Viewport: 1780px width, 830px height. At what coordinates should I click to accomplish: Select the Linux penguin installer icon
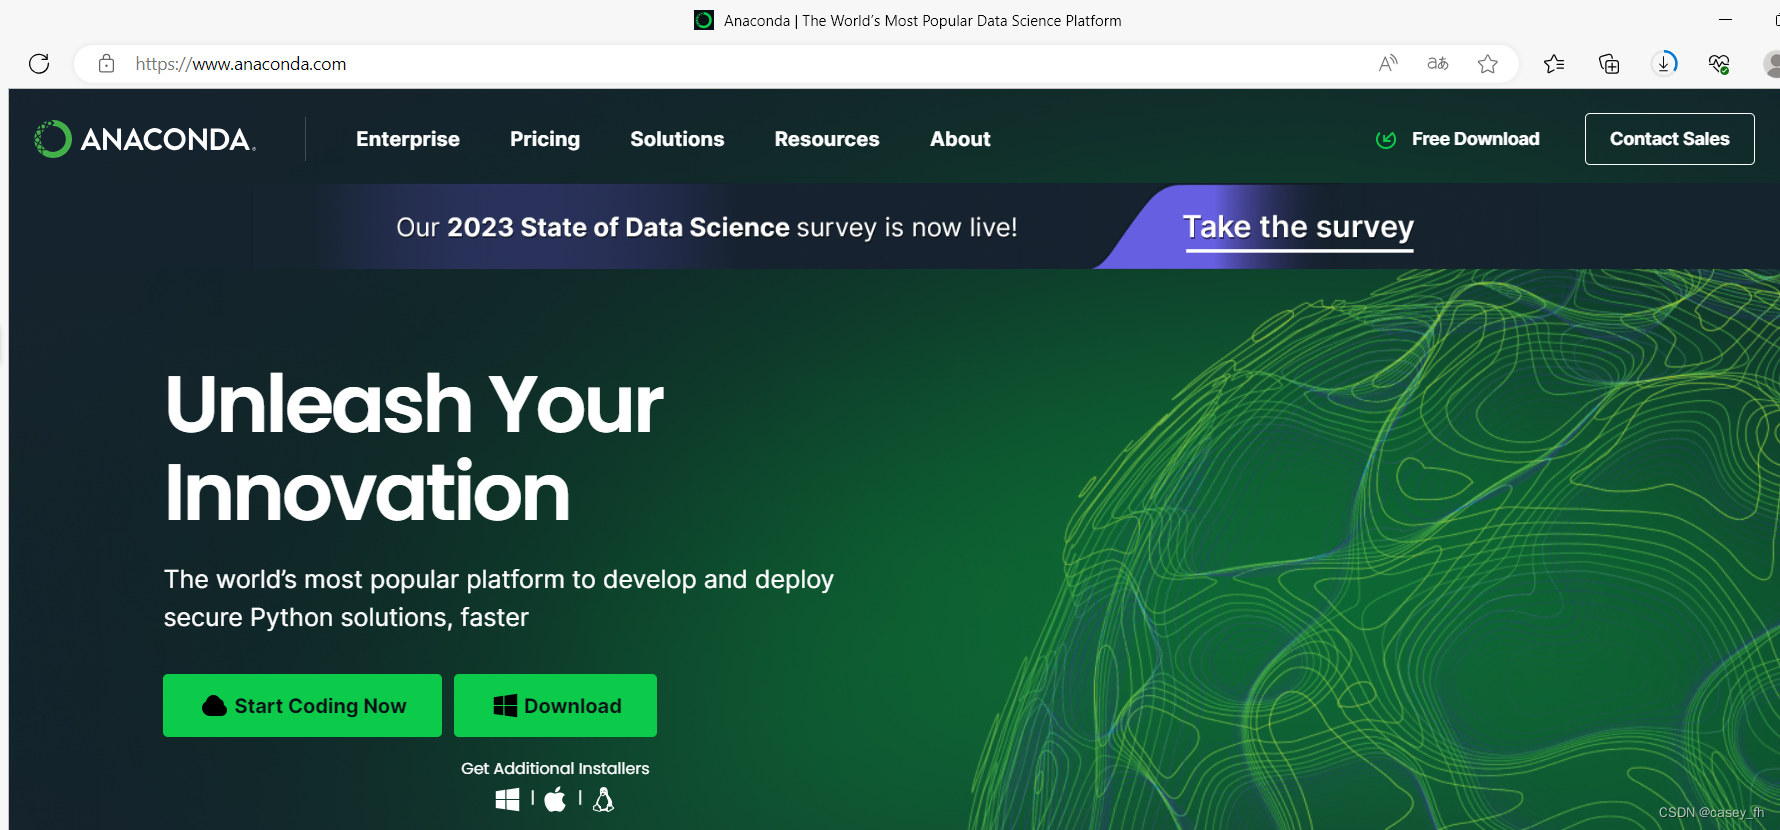603,799
